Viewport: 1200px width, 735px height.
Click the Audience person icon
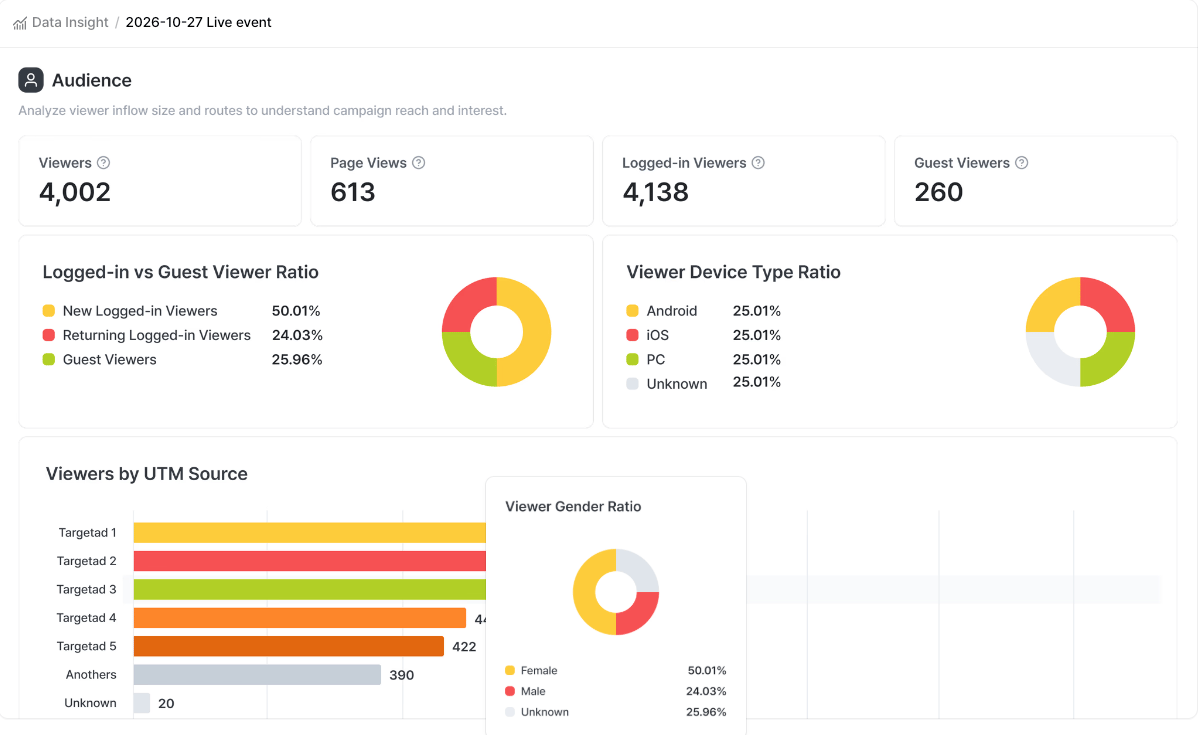click(31, 80)
